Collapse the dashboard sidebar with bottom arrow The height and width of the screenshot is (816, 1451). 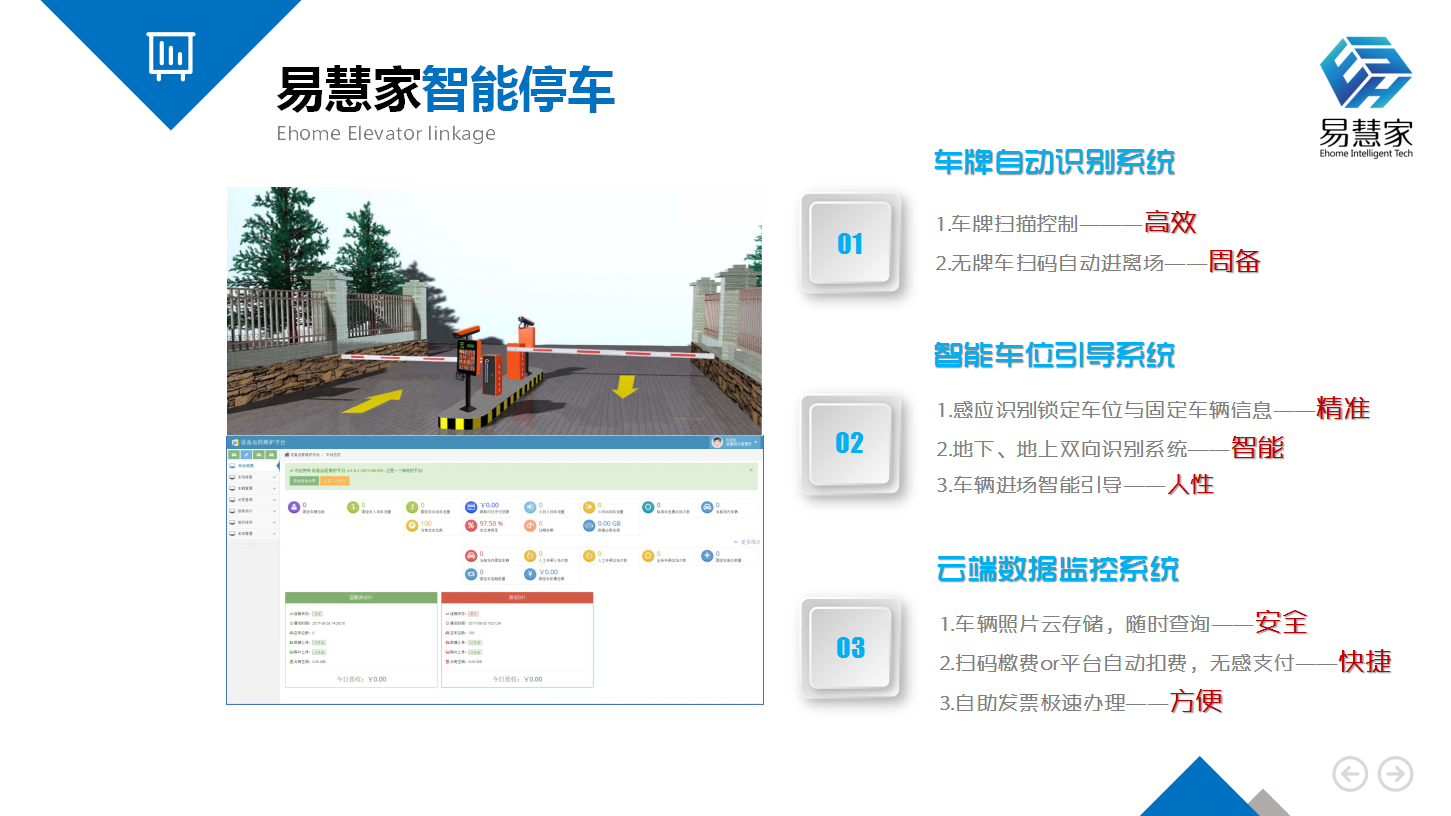(x=253, y=544)
